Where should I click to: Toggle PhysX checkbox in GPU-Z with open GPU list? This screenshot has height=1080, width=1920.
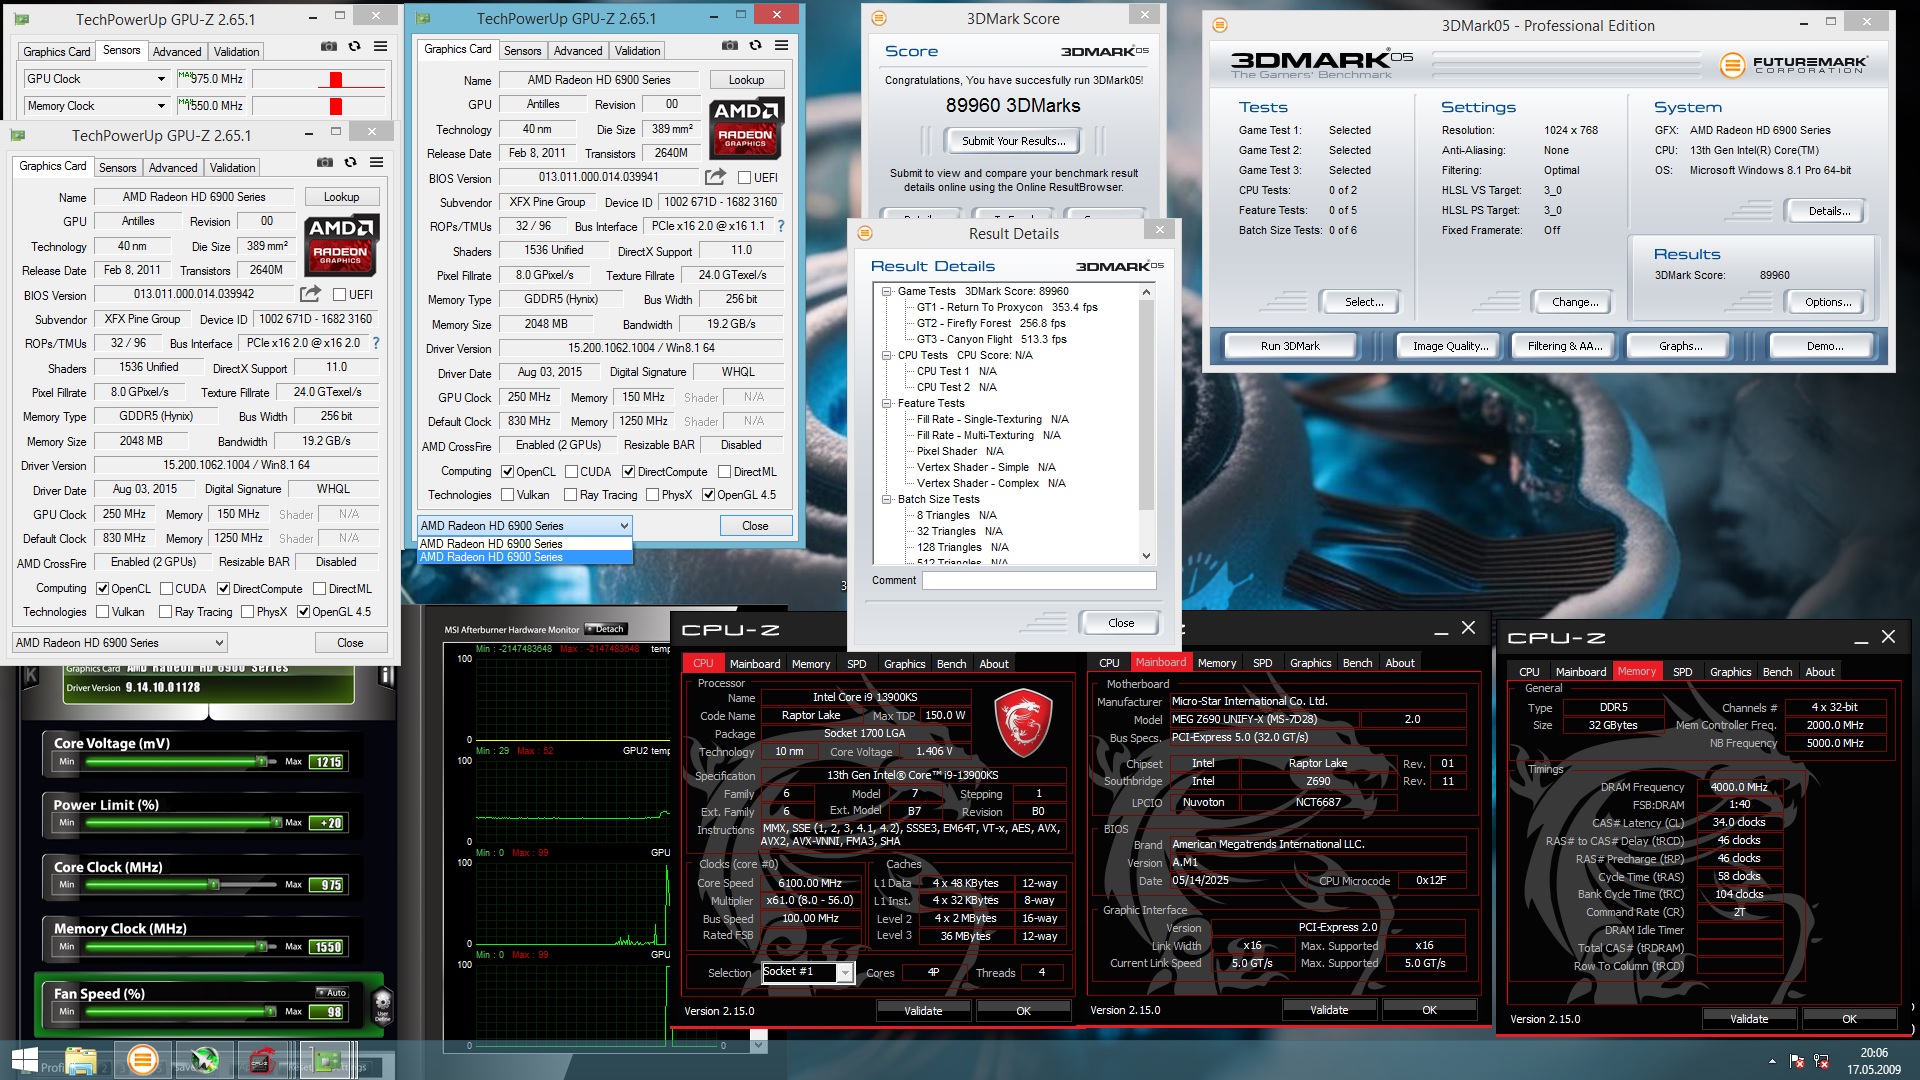(x=652, y=495)
